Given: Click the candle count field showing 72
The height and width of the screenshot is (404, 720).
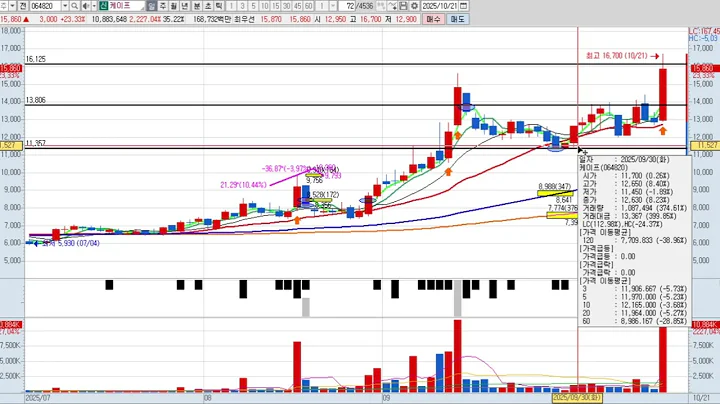Looking at the screenshot, I should 347,6.
